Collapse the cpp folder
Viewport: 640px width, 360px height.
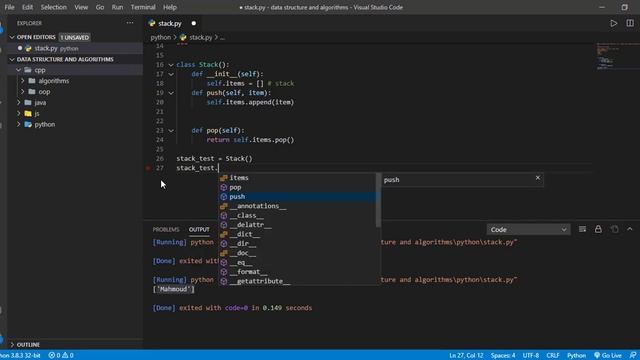[x=18, y=70]
